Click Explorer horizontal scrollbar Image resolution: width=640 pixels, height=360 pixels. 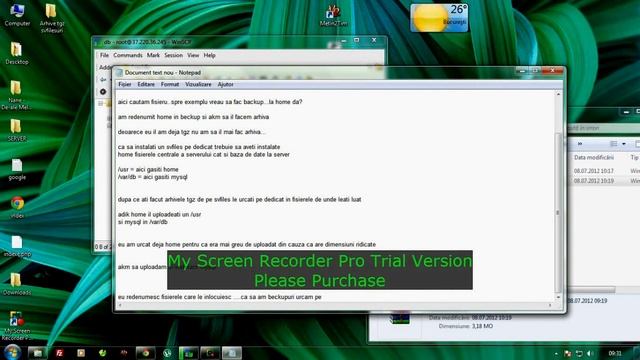592,290
